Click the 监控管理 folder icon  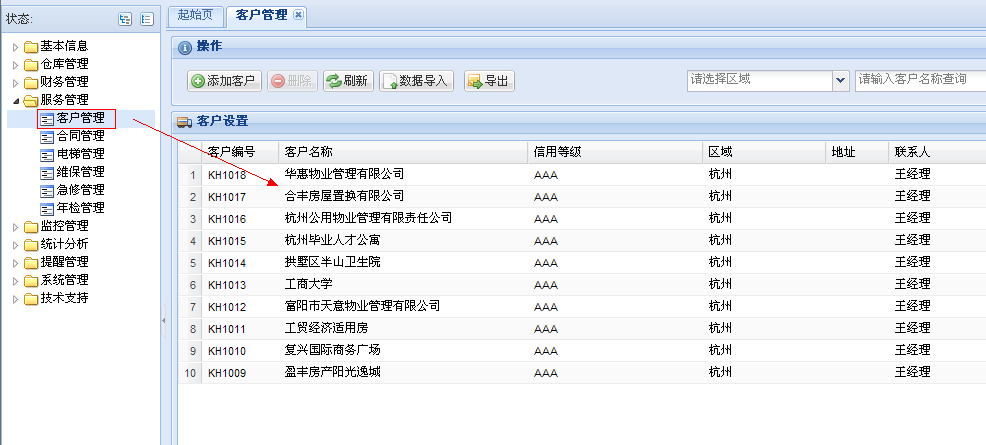[x=31, y=226]
